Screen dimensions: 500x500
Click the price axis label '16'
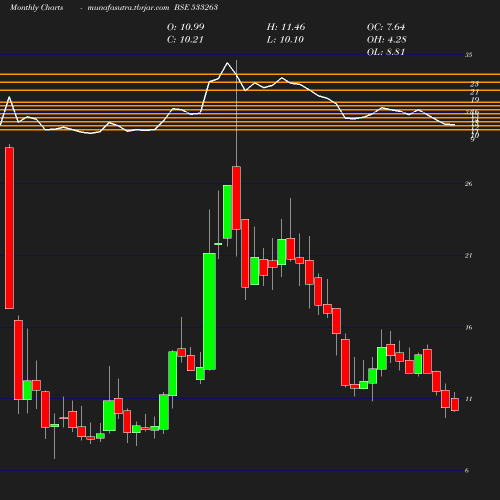468,327
